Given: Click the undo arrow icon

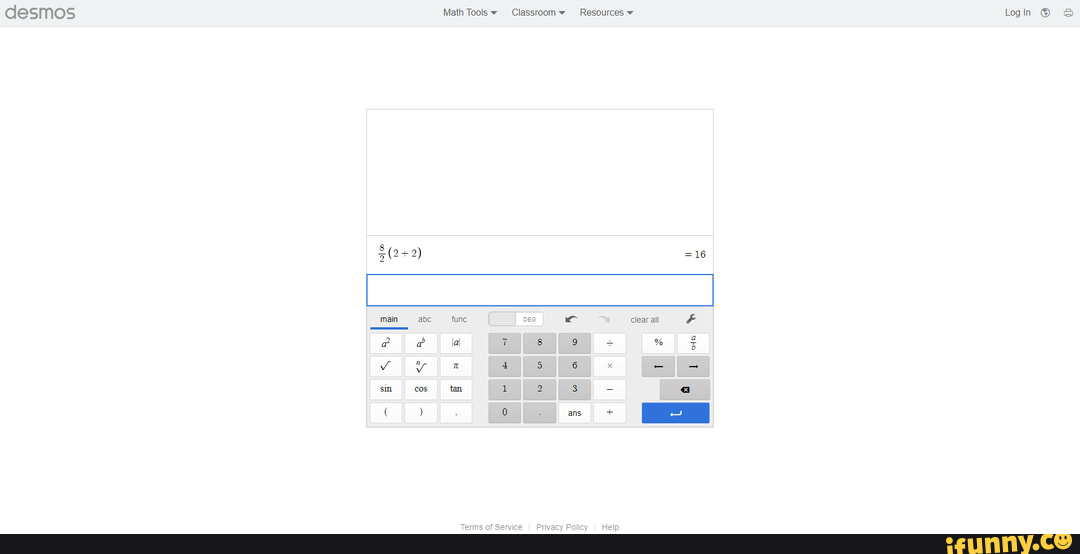Looking at the screenshot, I should point(571,319).
